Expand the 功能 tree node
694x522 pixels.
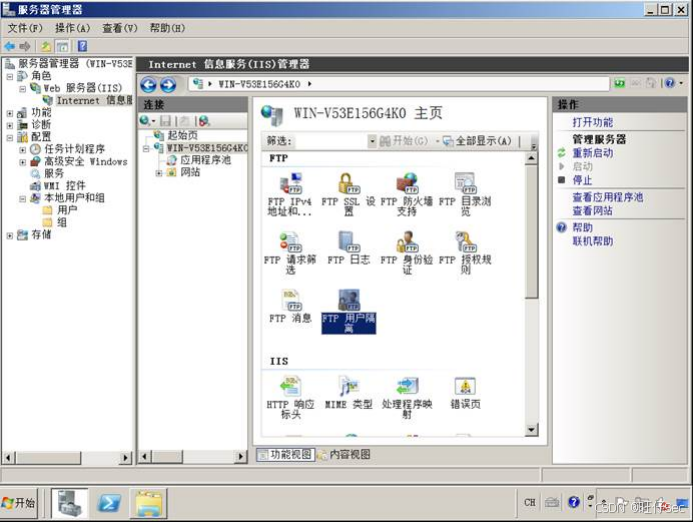10,113
